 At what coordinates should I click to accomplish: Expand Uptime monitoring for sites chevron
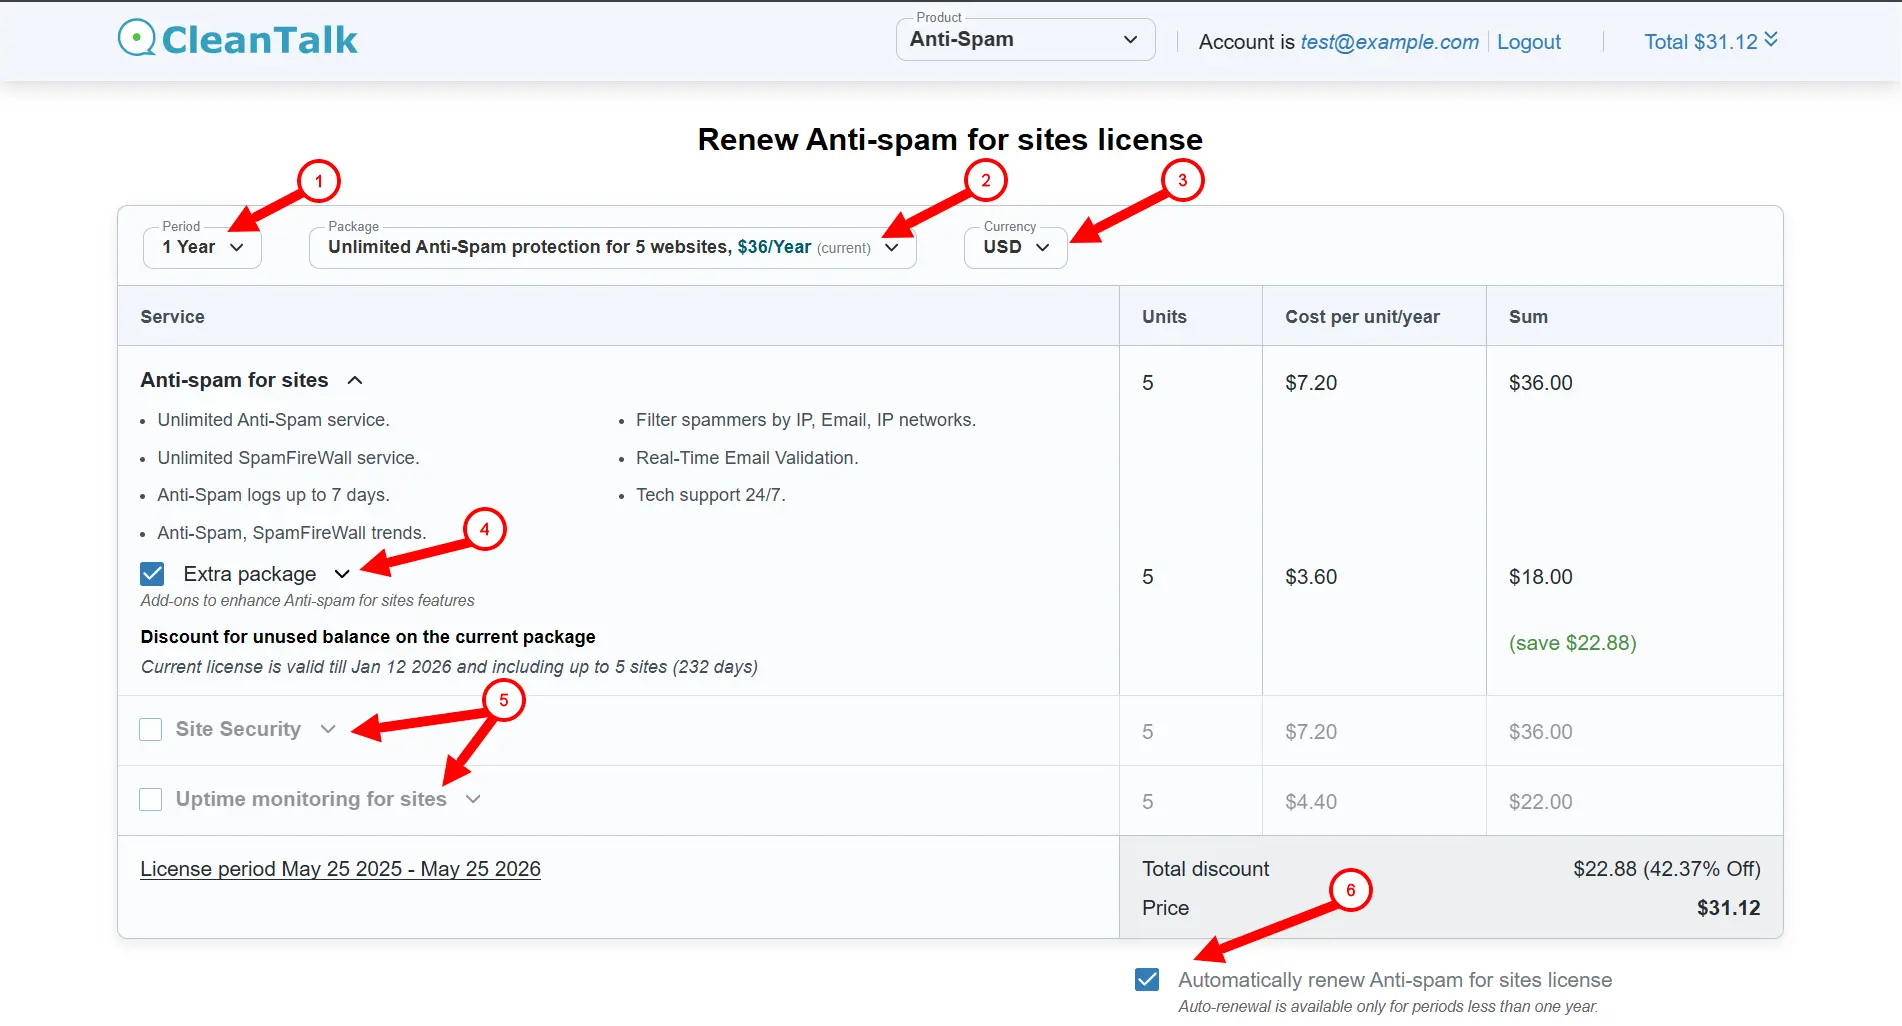pyautogui.click(x=473, y=799)
